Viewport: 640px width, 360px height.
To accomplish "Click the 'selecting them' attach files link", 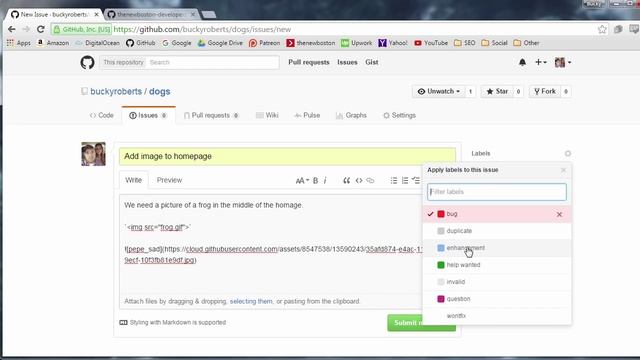I will coord(251,301).
